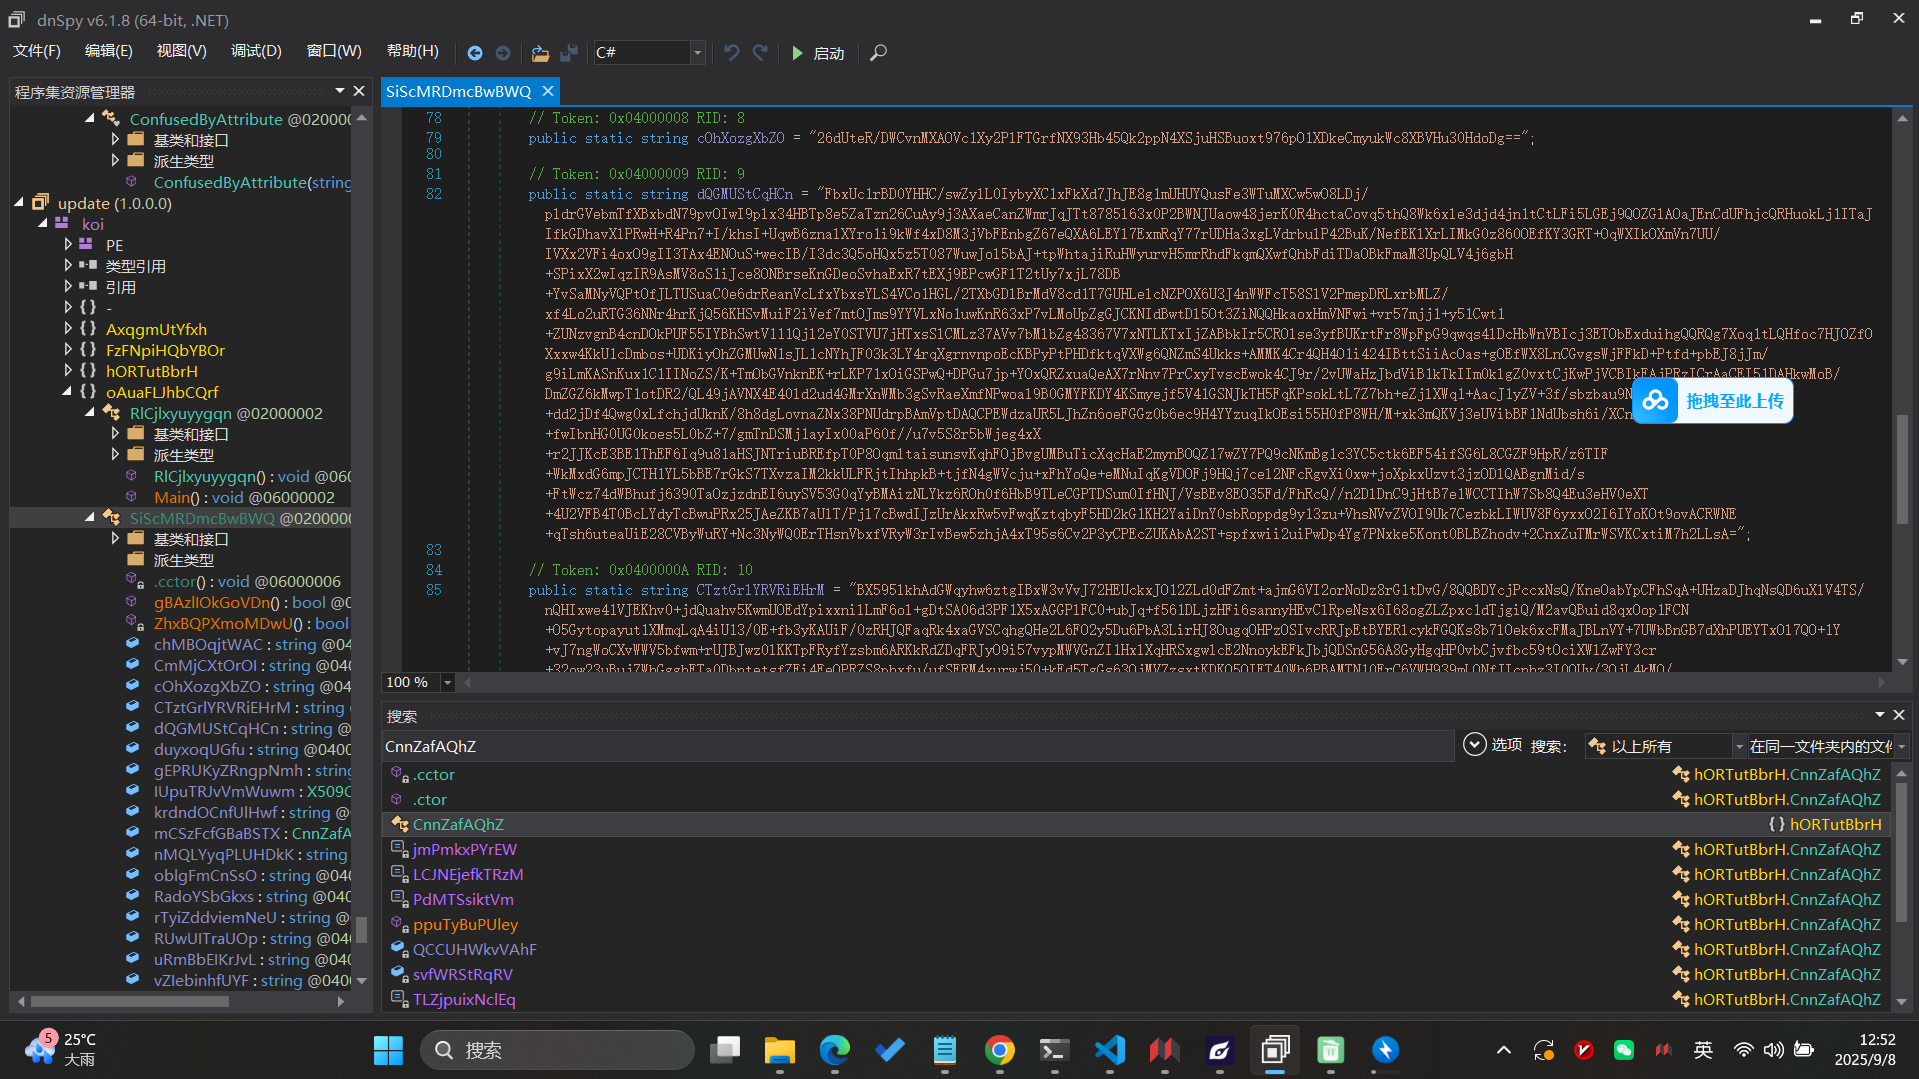Screen dimensions: 1919x1079
Task: Click the code editor vertical scrollbar
Action: [1901, 470]
